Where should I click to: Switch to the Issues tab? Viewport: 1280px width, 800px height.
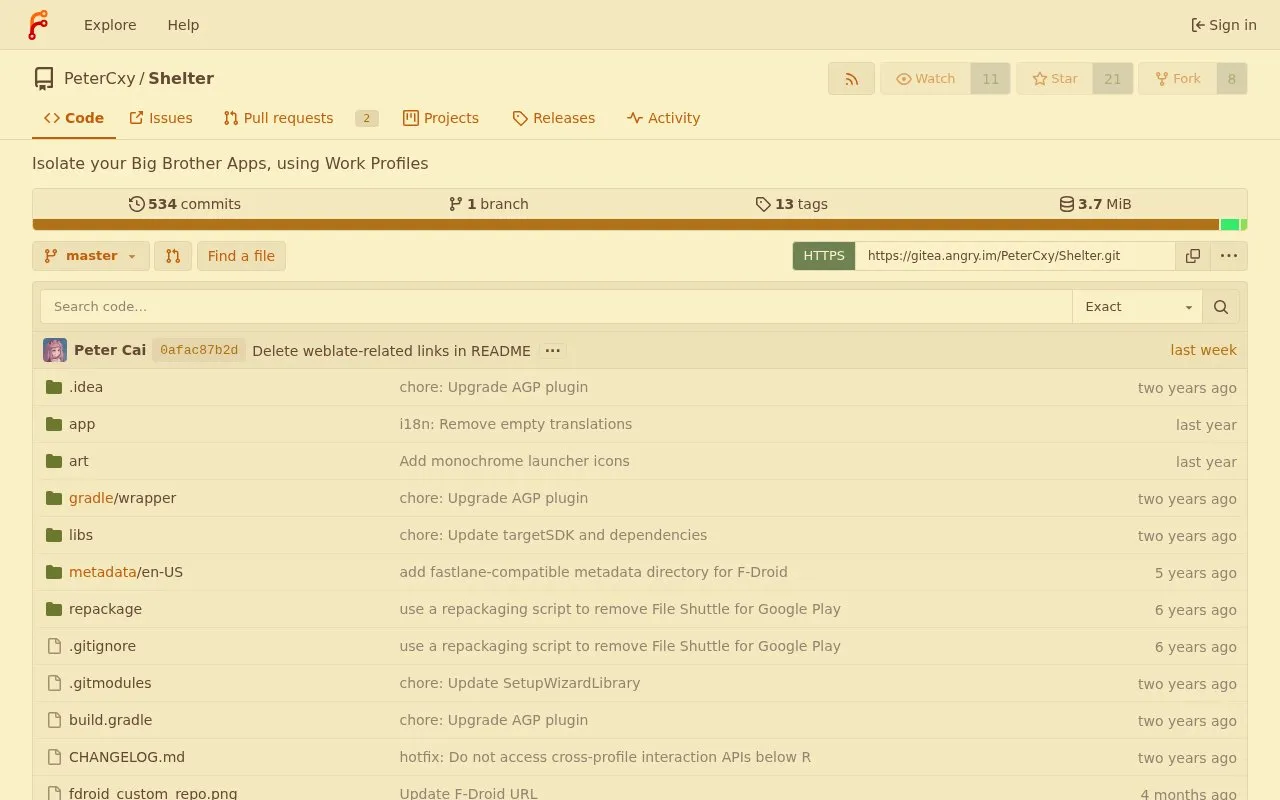click(x=161, y=118)
